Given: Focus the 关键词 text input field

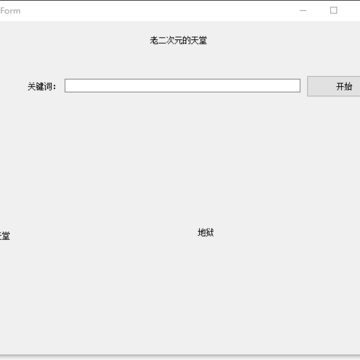Looking at the screenshot, I should pyautogui.click(x=182, y=86).
